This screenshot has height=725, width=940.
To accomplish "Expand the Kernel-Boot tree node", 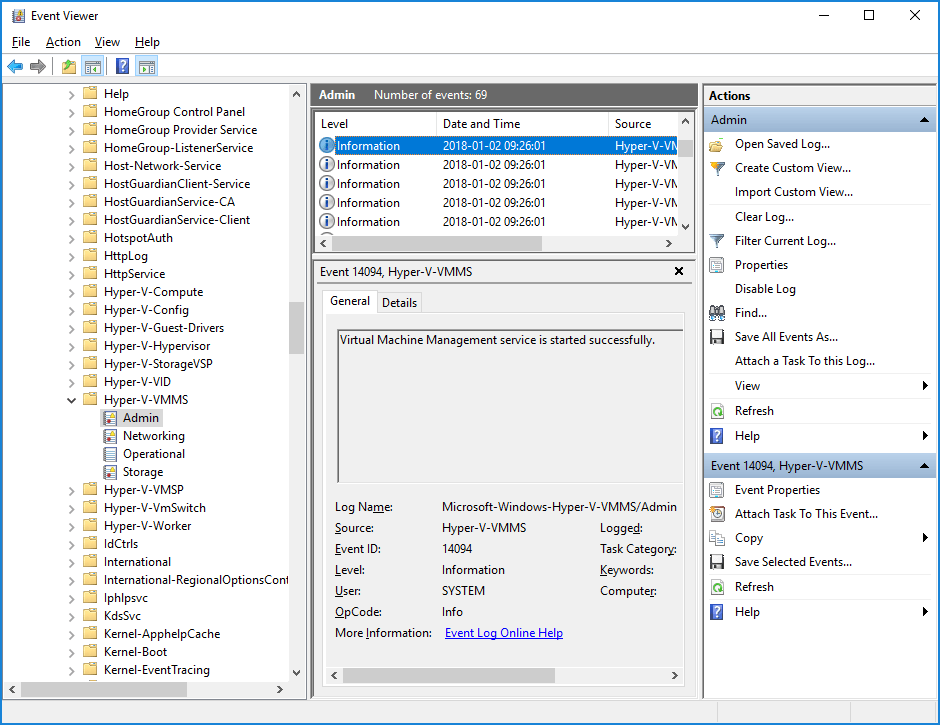I will coord(71,652).
